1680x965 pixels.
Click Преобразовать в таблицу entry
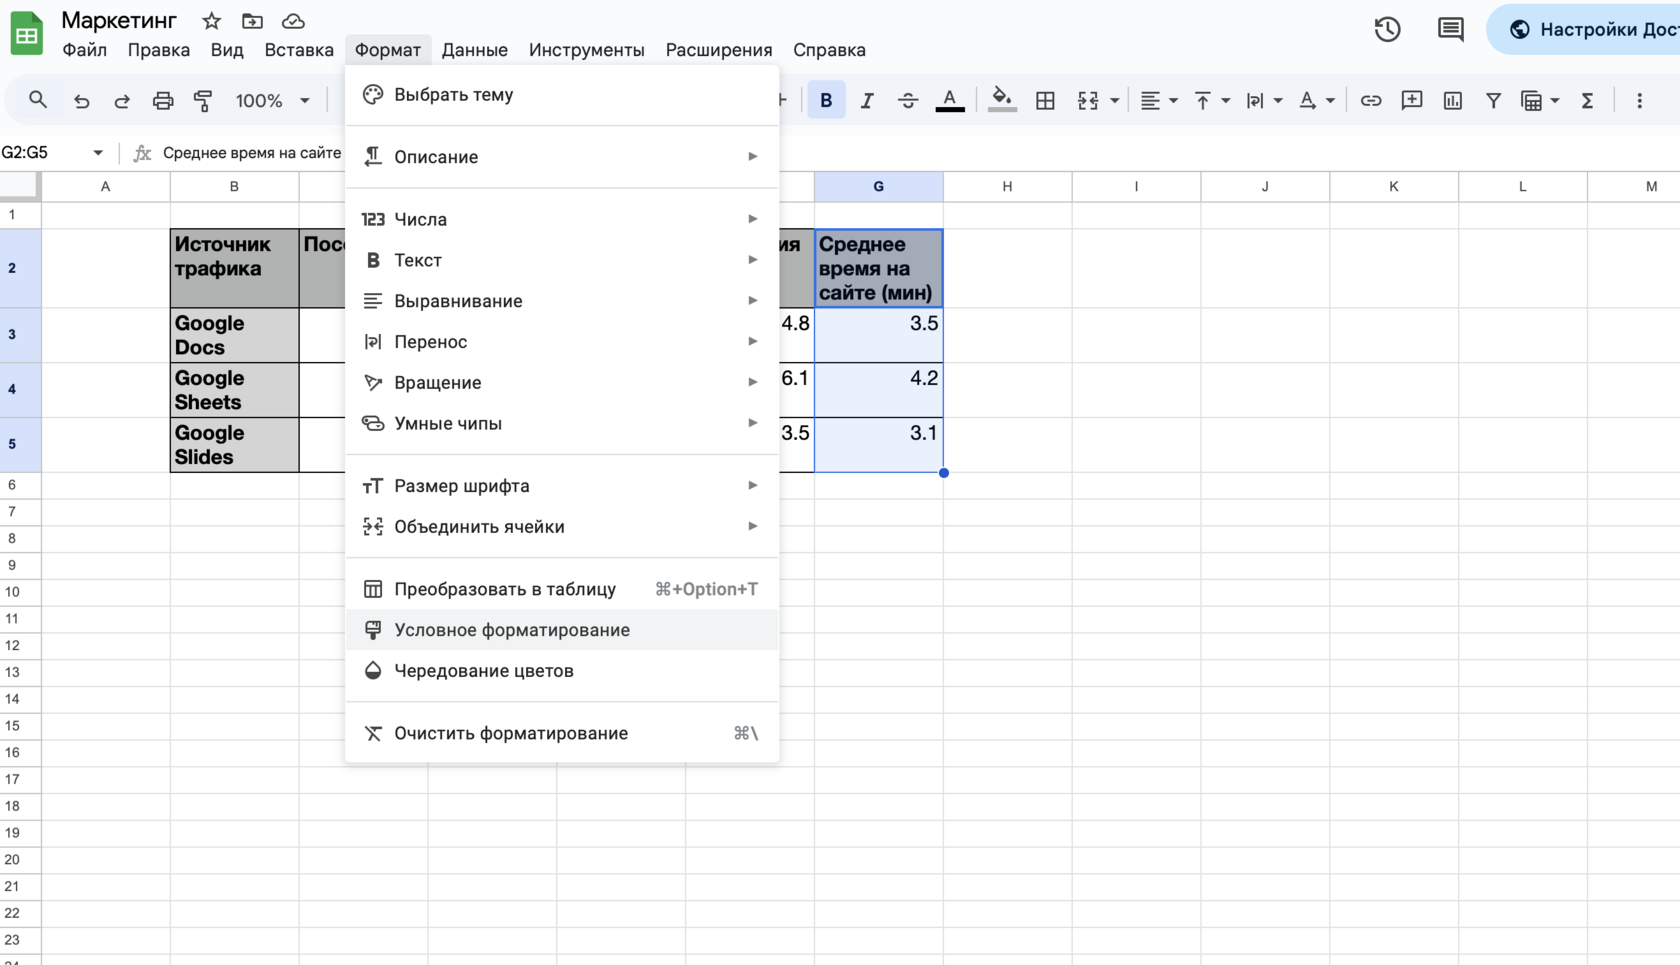click(x=562, y=589)
